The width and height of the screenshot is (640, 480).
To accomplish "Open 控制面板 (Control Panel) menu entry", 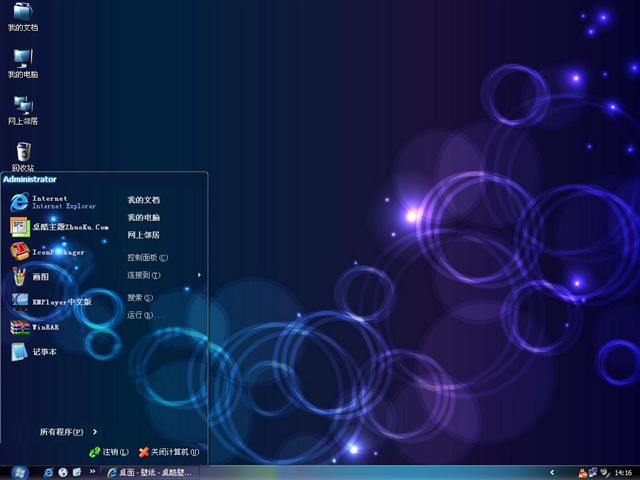I will click(x=147, y=257).
